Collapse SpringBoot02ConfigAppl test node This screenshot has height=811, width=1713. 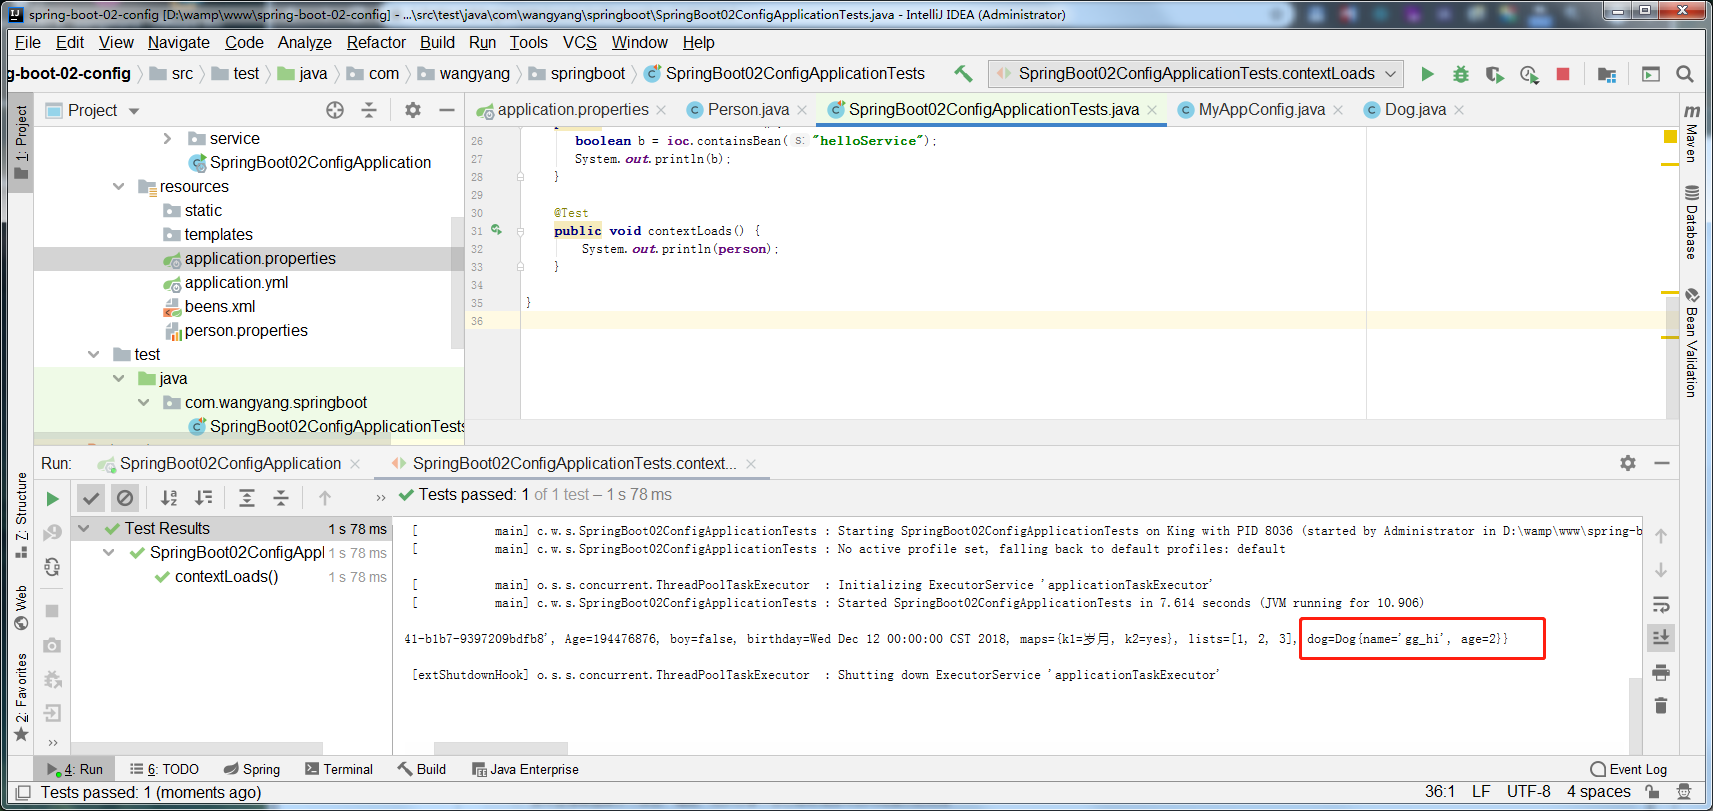click(x=109, y=553)
